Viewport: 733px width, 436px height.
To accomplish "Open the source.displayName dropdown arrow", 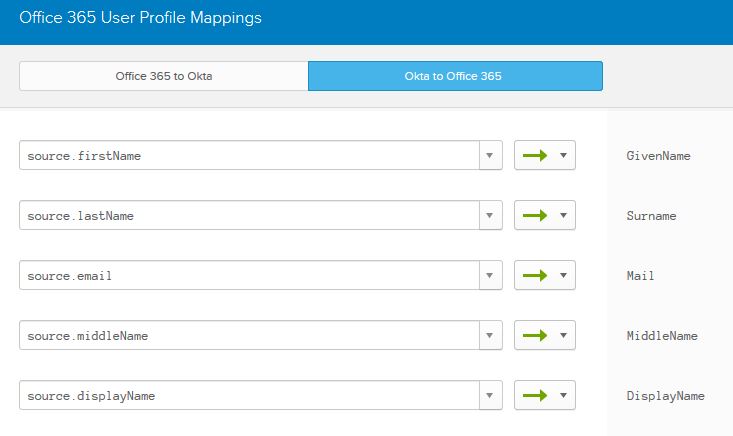I will (490, 396).
